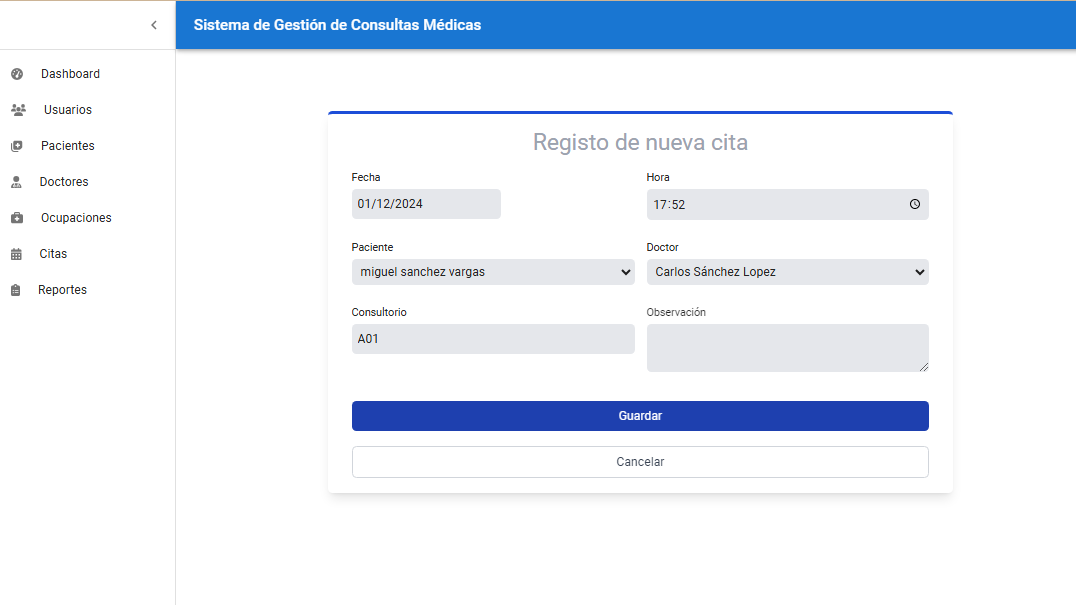Open the time picker clock icon

pyautogui.click(x=915, y=204)
